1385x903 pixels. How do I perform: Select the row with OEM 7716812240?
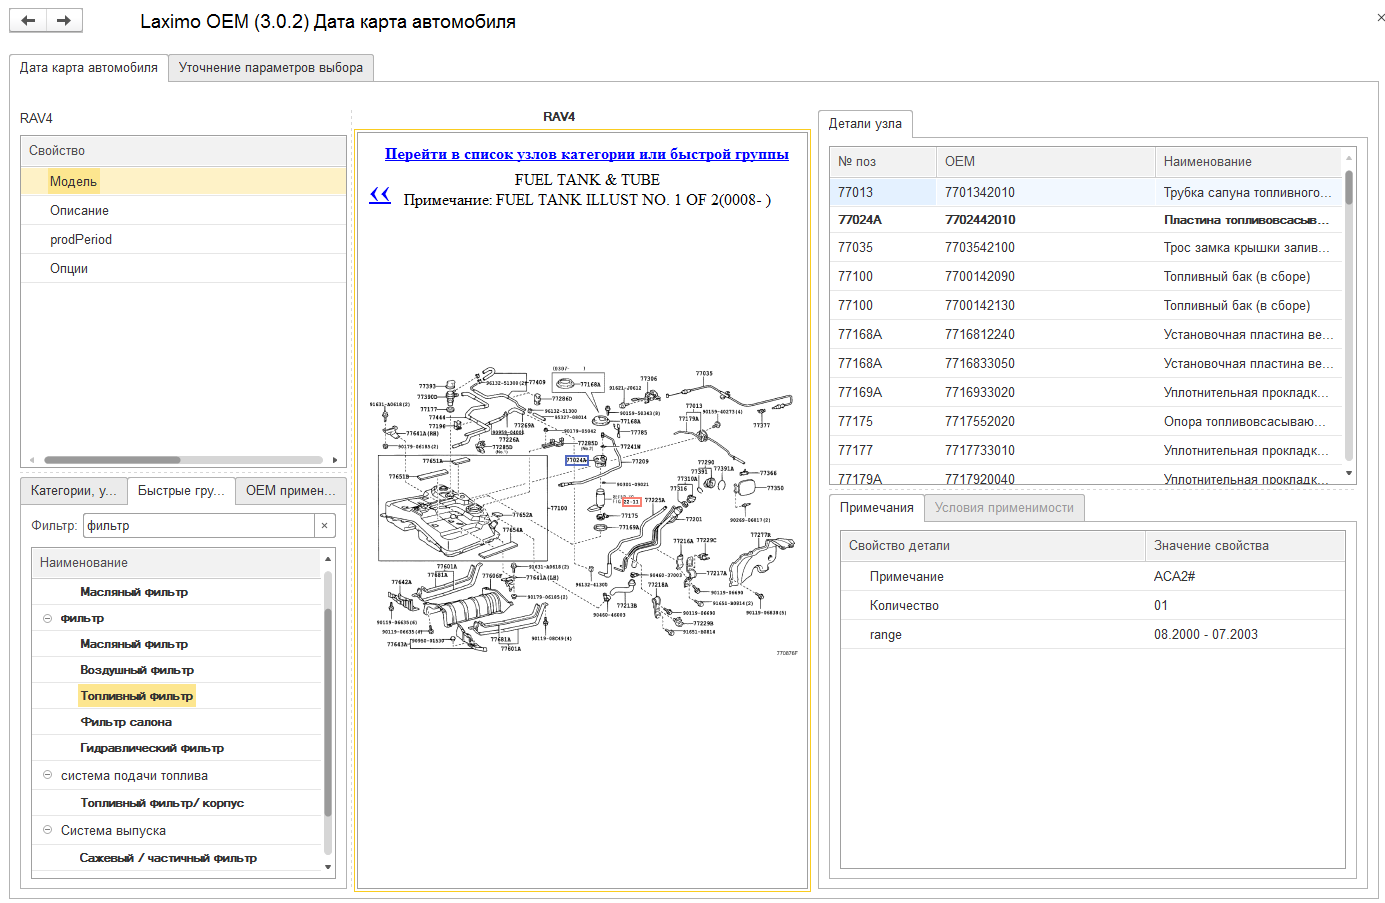tap(1085, 334)
